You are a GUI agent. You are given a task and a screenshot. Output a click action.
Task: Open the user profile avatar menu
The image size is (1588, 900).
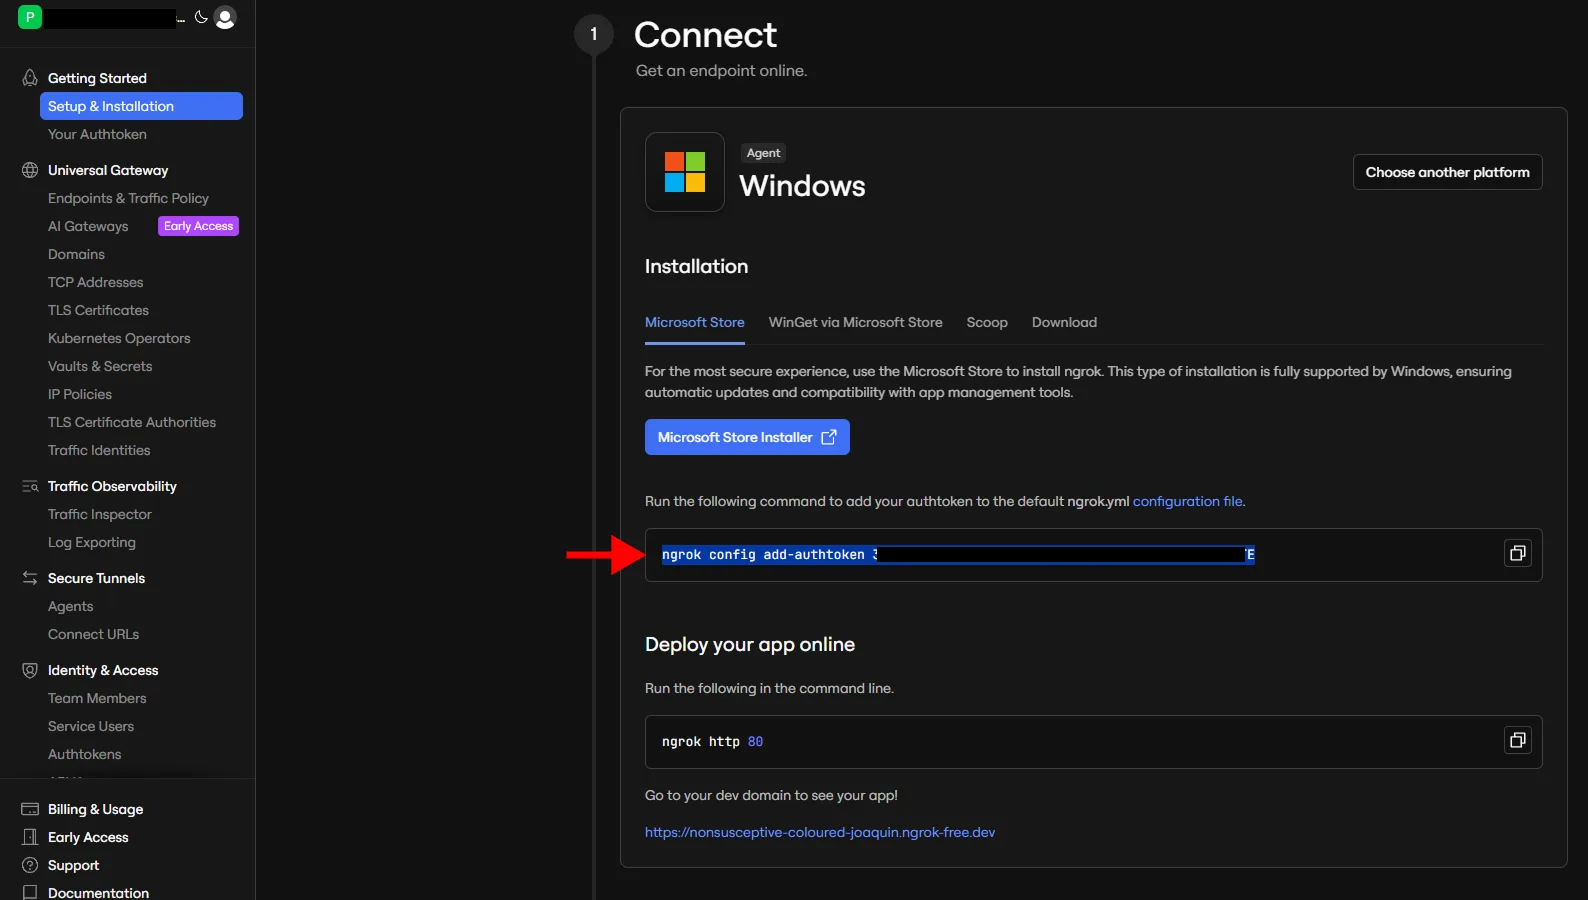(225, 18)
